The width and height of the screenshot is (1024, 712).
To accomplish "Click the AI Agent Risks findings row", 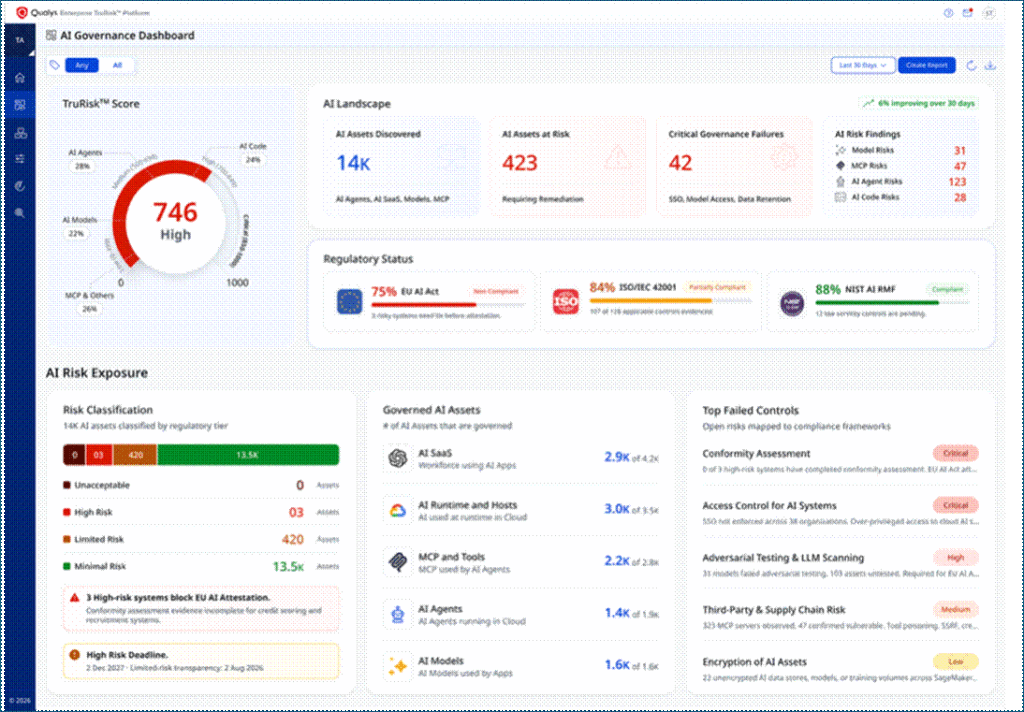I will (x=901, y=182).
